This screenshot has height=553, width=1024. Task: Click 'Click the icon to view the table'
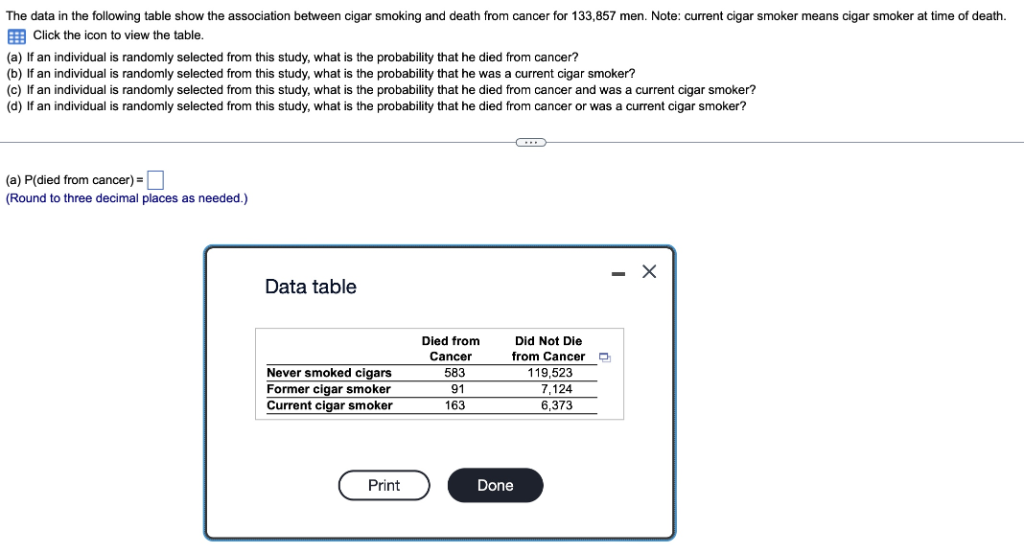click(118, 35)
